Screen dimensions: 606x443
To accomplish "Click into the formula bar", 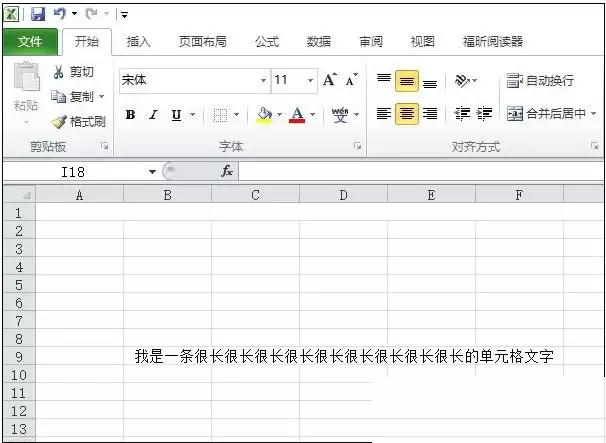I will tap(421, 171).
